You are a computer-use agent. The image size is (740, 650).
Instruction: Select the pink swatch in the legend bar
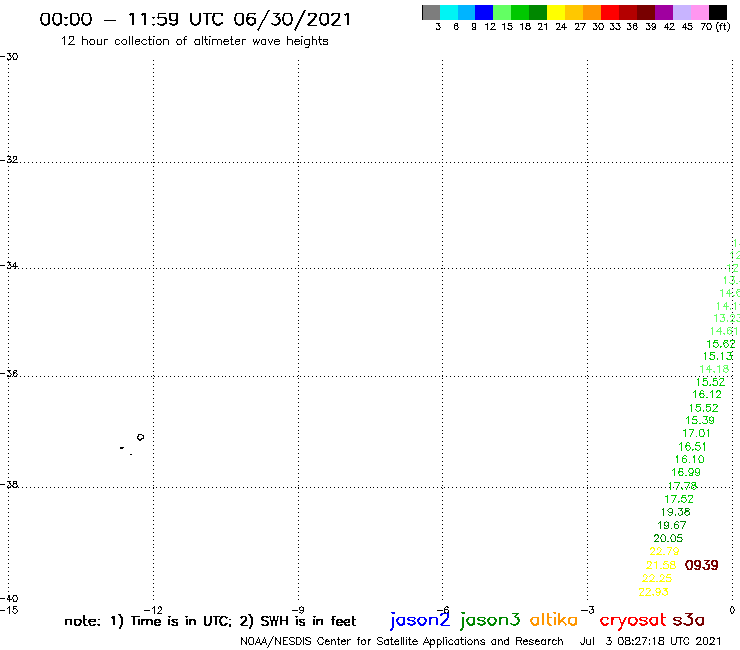(700, 12)
